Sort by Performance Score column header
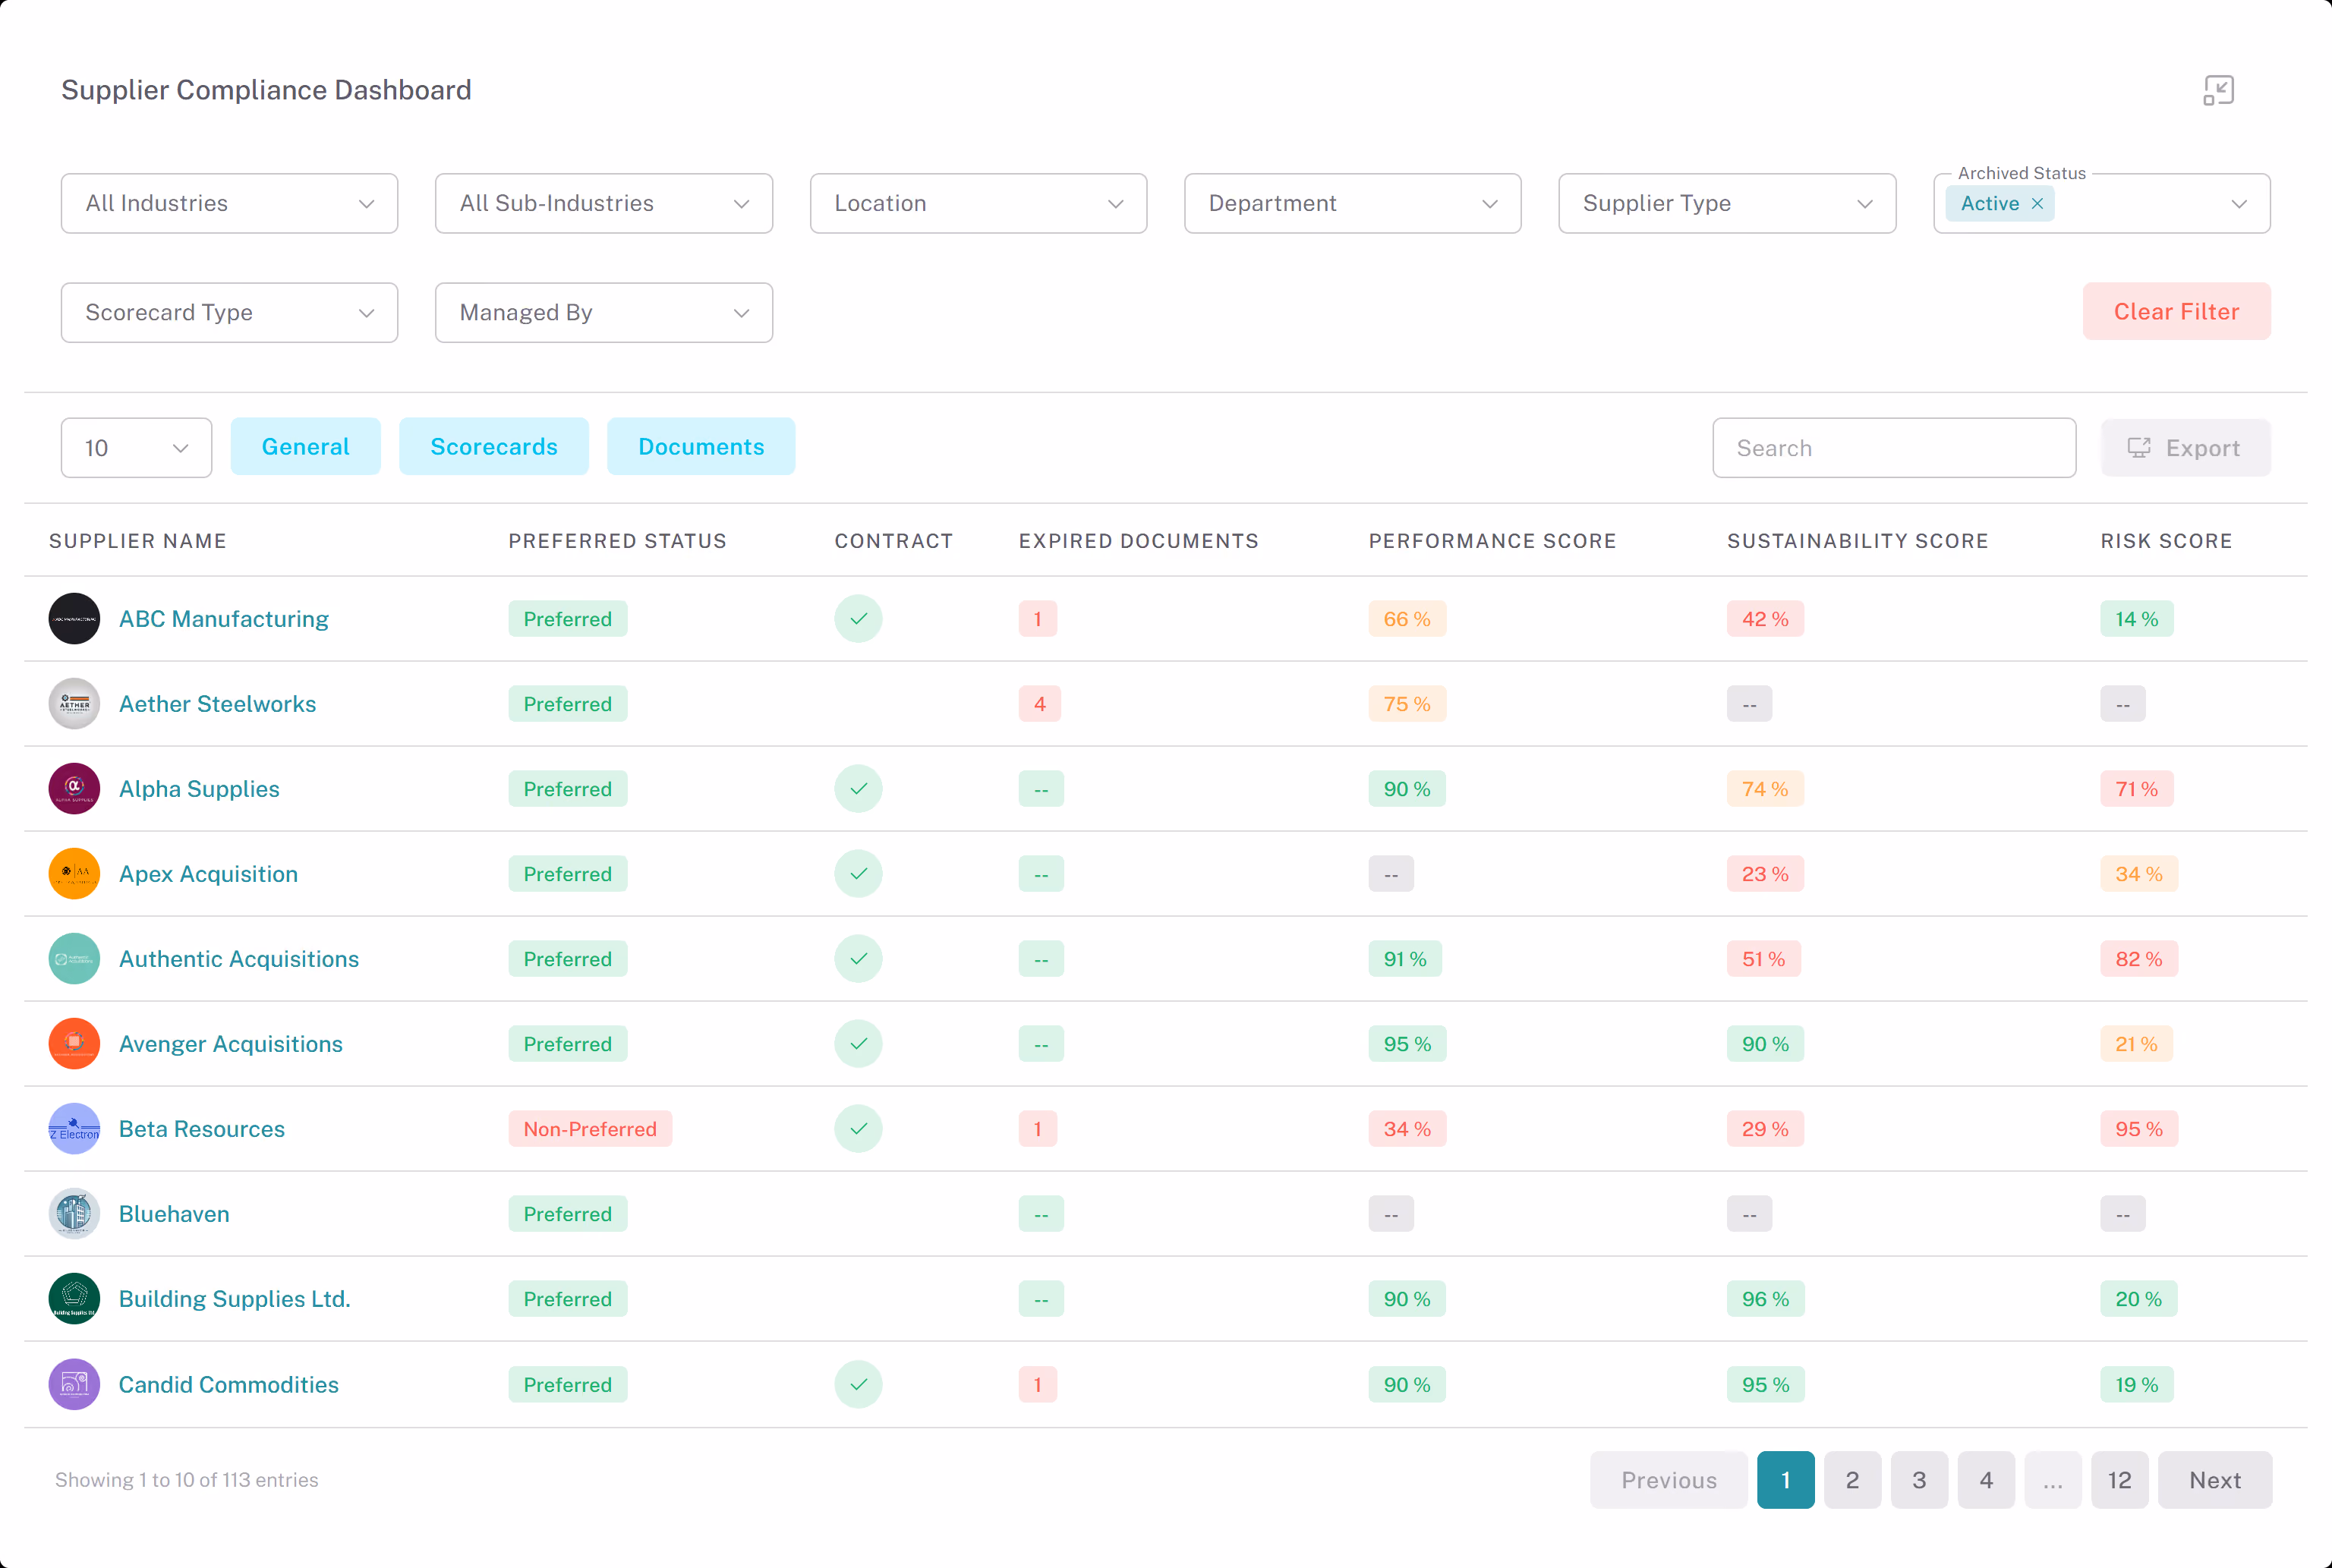This screenshot has height=1568, width=2332. (1492, 541)
